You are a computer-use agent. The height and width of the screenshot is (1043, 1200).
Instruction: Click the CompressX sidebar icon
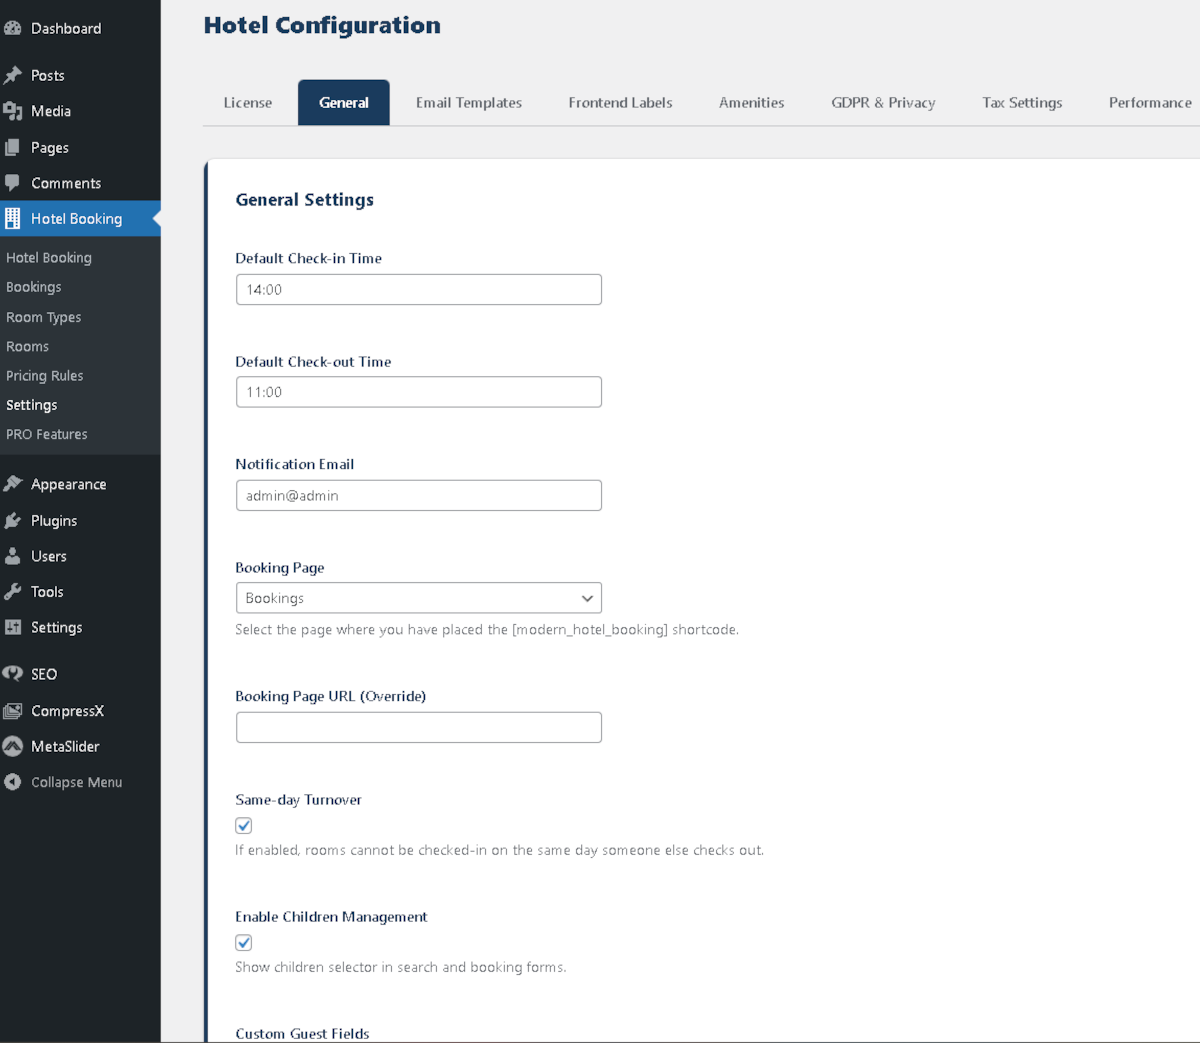(x=14, y=710)
